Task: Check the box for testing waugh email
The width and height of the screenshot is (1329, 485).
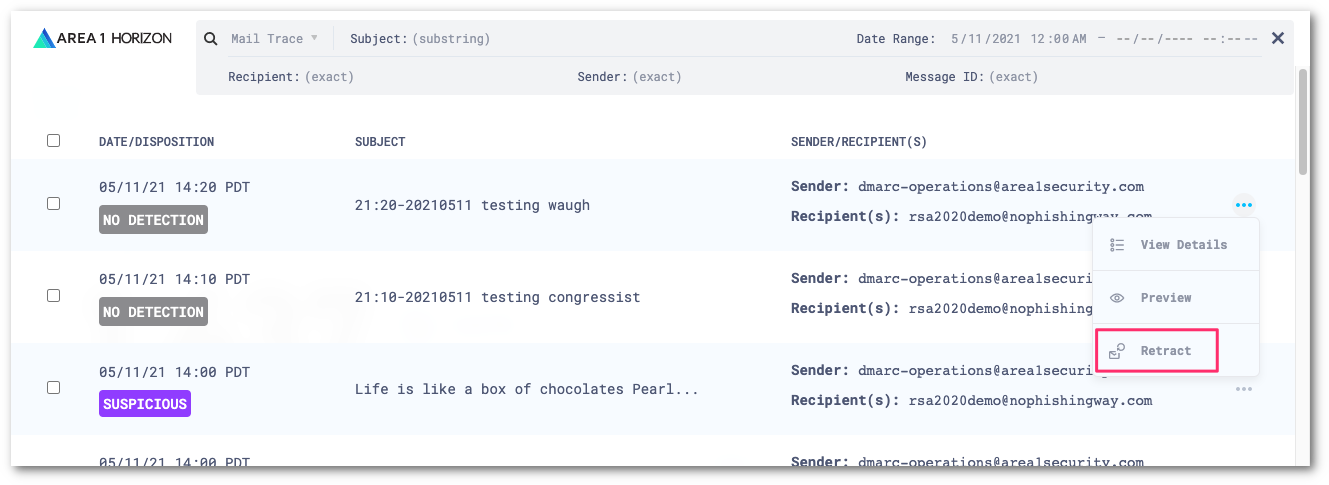Action: click(x=54, y=203)
